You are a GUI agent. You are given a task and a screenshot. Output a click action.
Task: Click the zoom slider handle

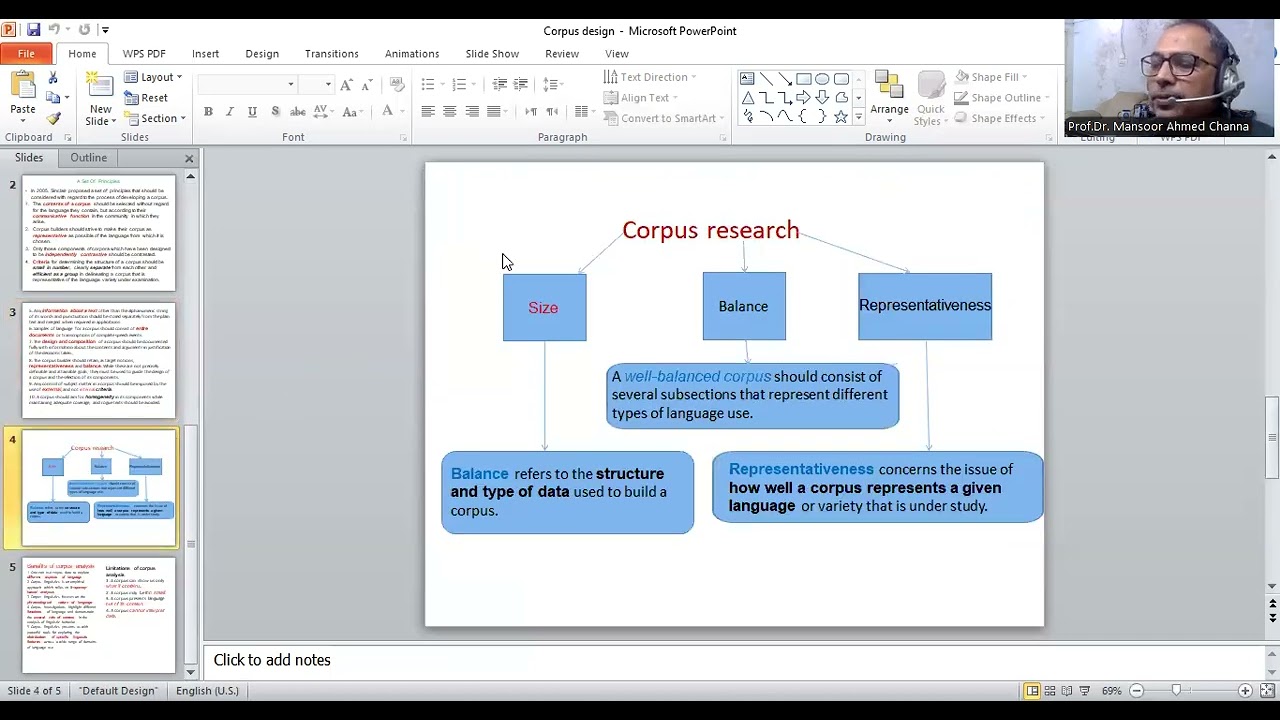coord(1176,691)
